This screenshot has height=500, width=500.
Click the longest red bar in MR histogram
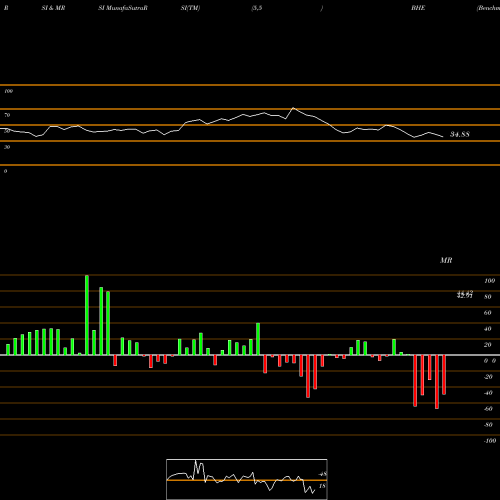point(437,382)
